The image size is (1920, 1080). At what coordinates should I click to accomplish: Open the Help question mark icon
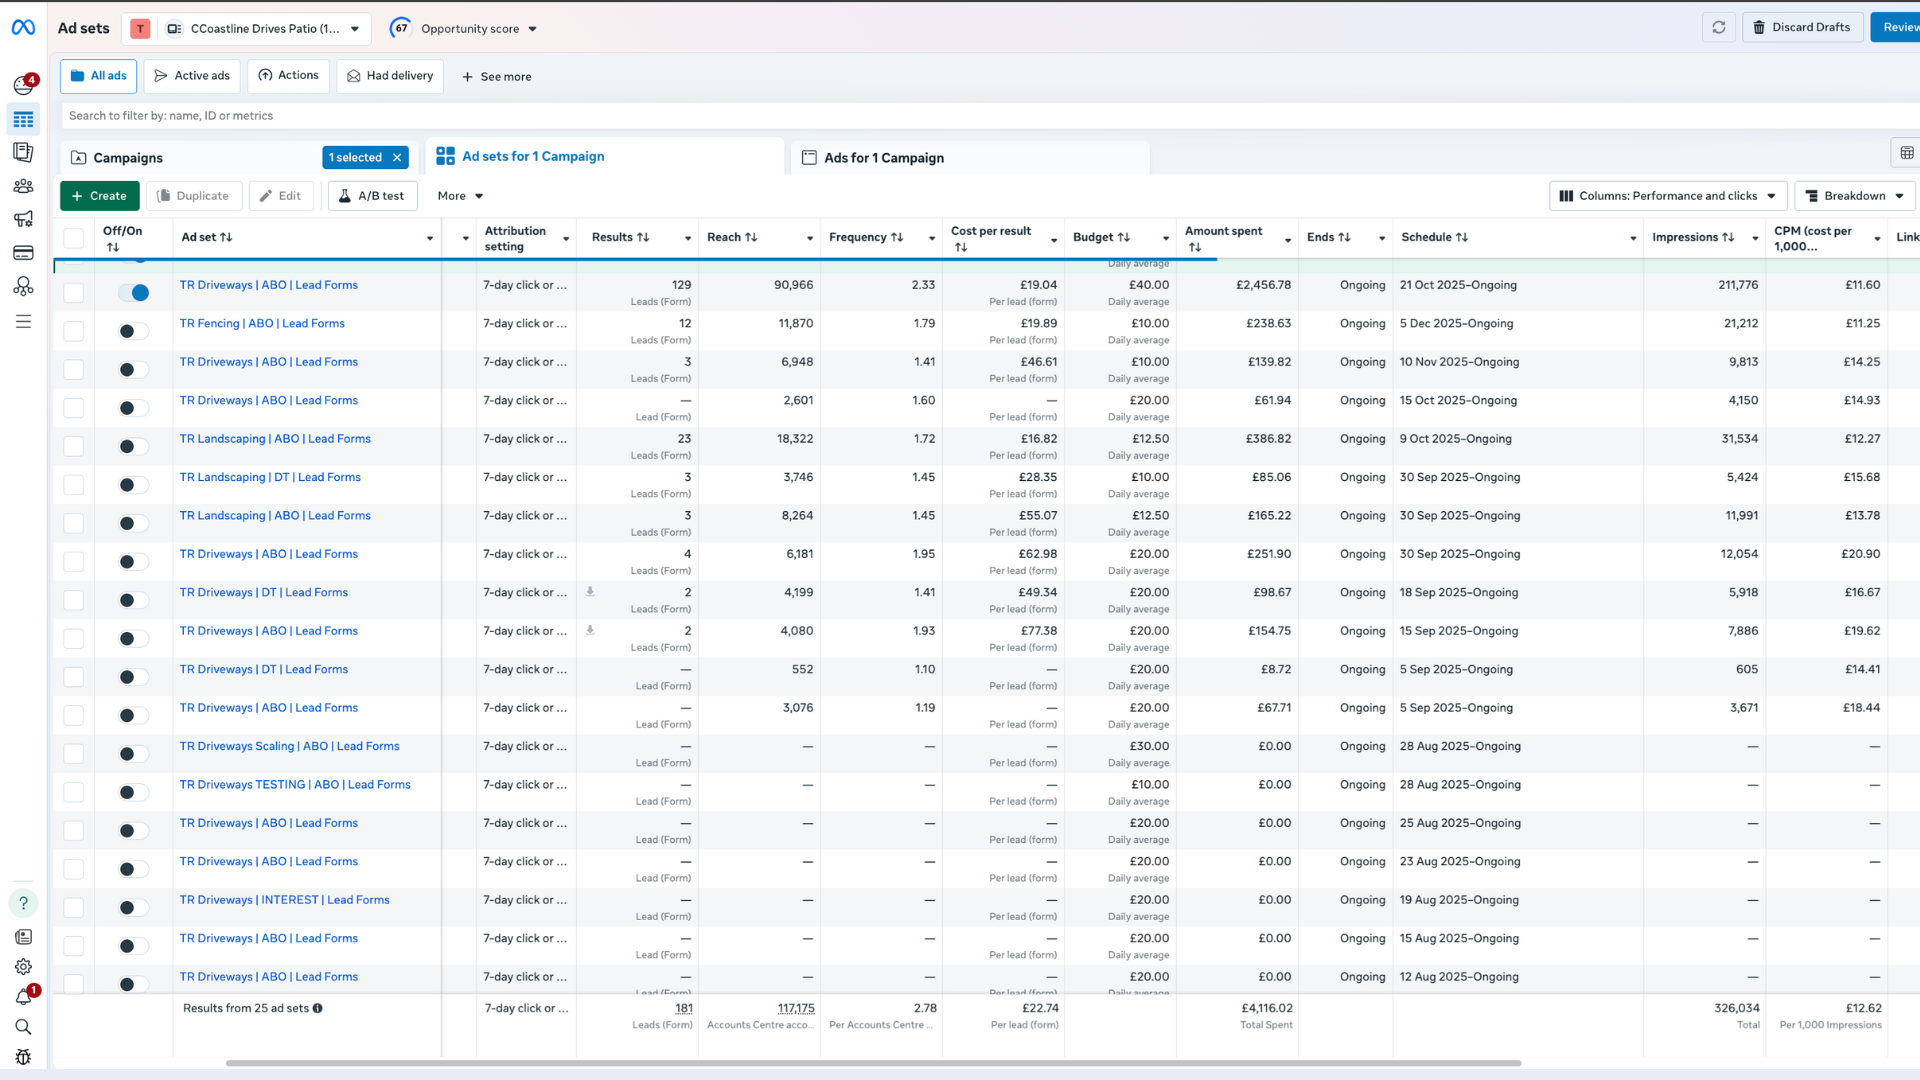click(23, 903)
